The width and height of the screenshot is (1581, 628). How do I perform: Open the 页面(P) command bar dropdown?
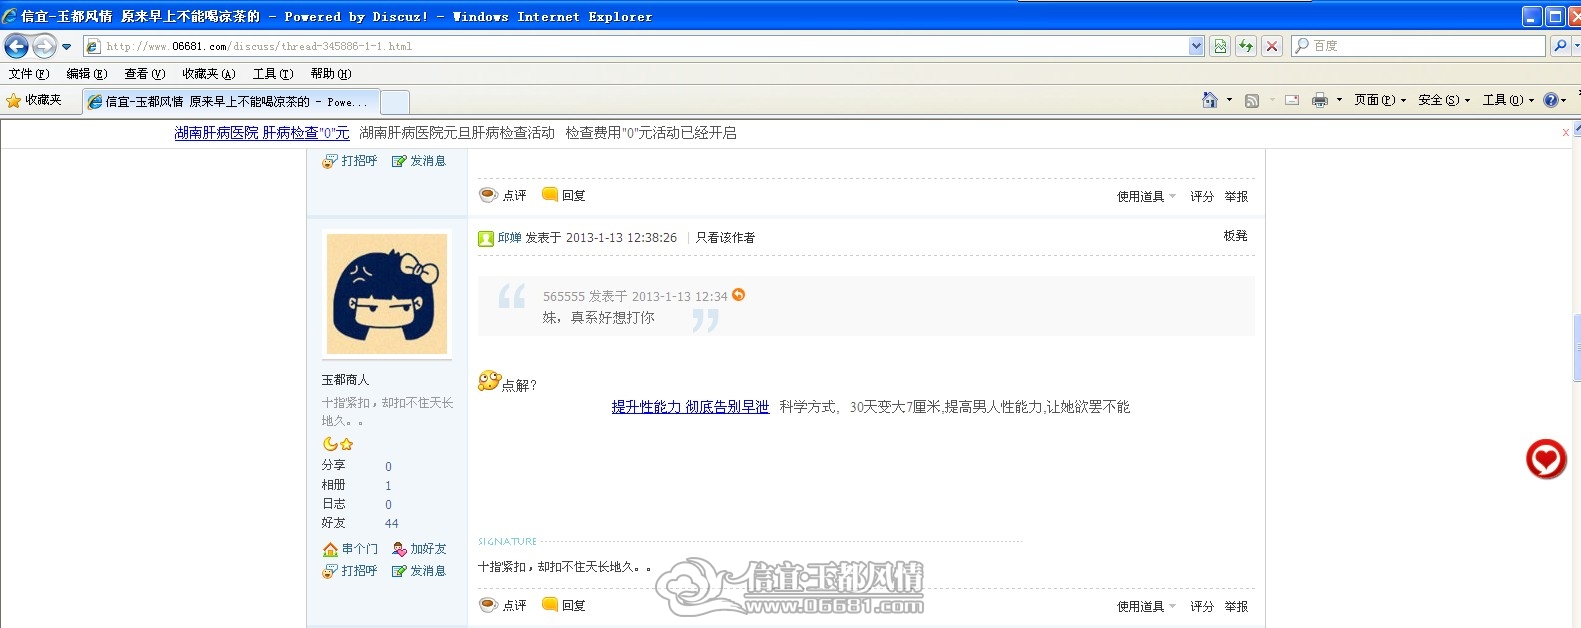(1380, 100)
